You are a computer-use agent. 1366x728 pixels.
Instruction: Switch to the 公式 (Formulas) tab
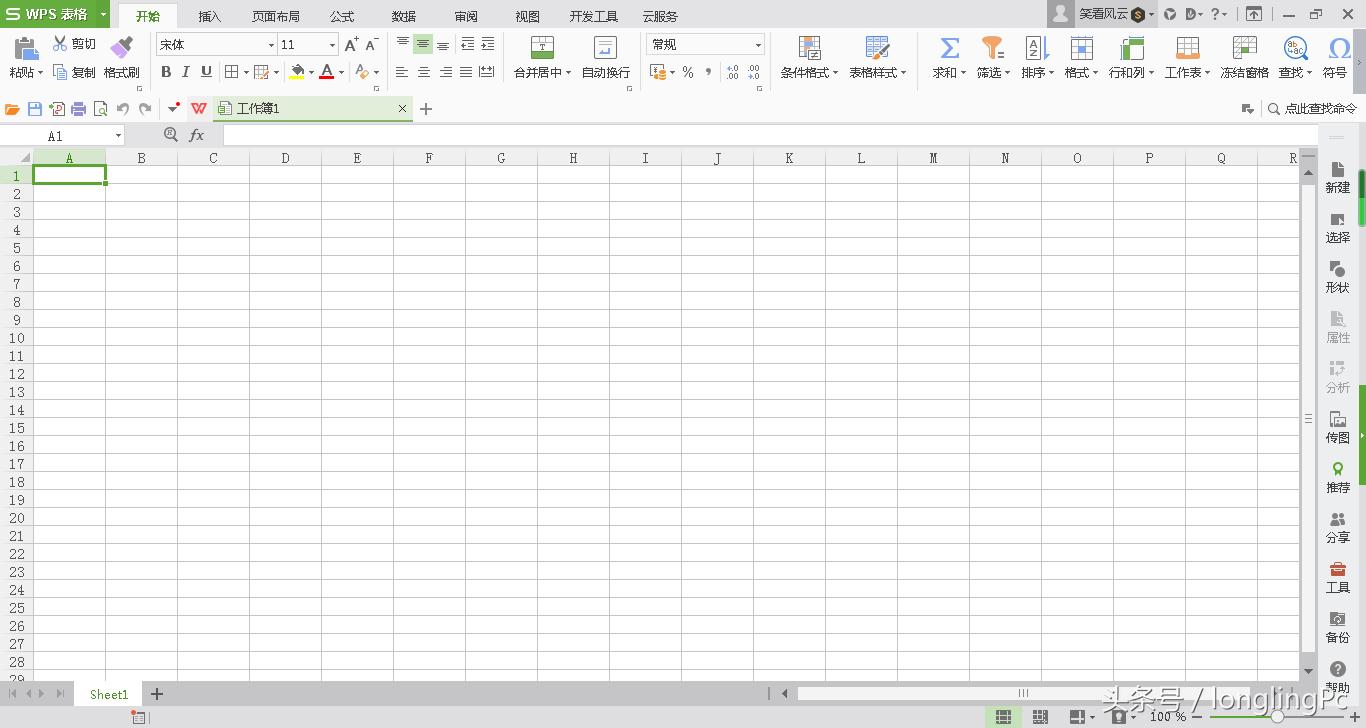coord(342,16)
